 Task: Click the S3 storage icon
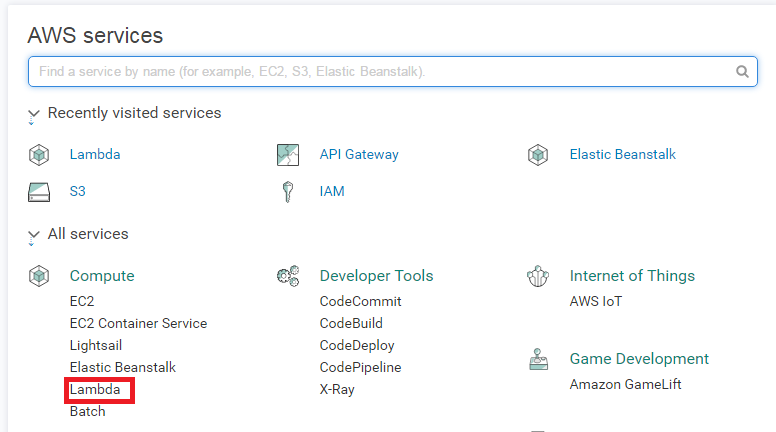(x=39, y=192)
